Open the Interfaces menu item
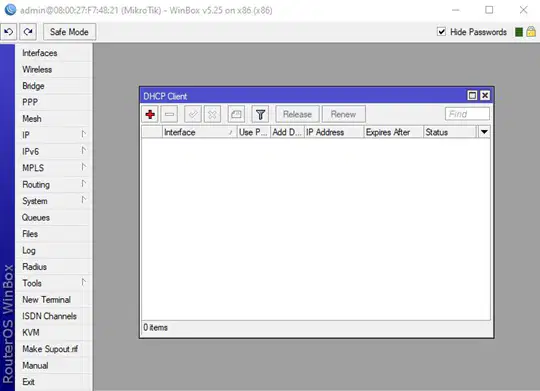This screenshot has height=391, width=540. tap(54, 53)
